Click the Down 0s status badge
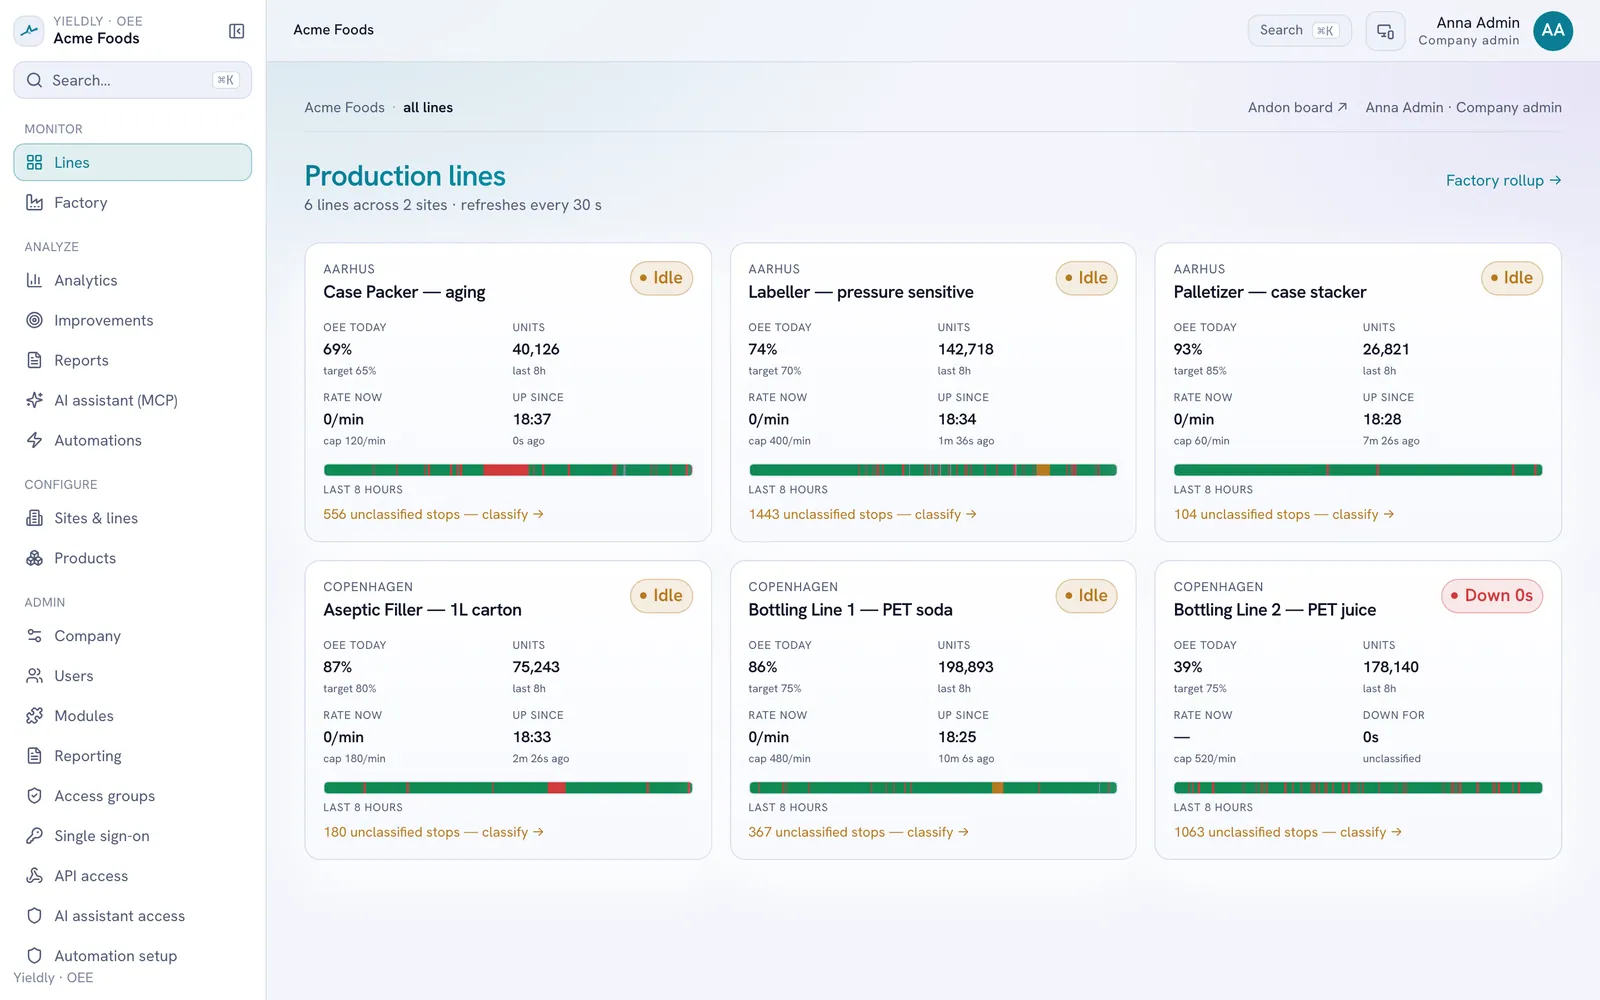1600x1000 pixels. pyautogui.click(x=1492, y=596)
